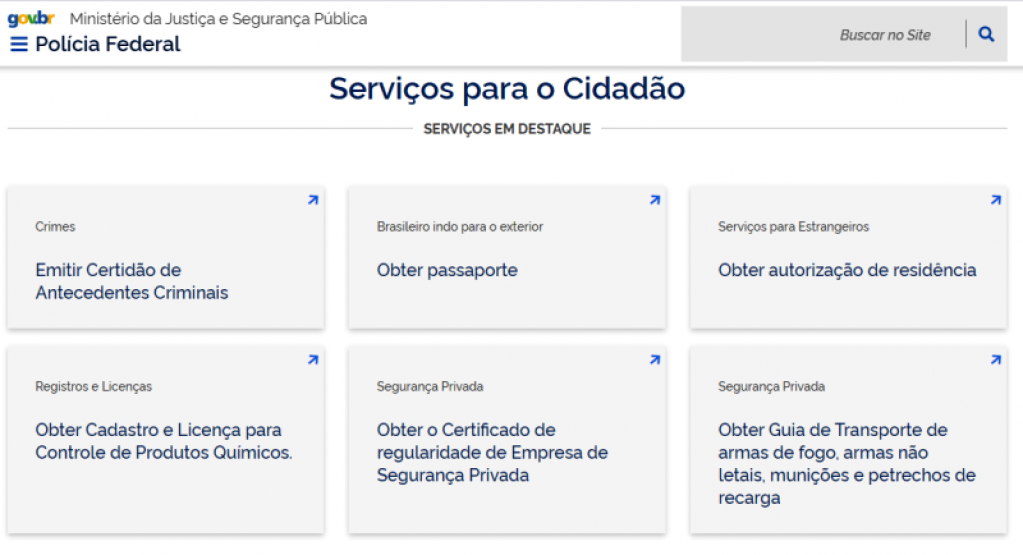Image resolution: width=1023 pixels, height=555 pixels.
Task: Click the magnifier search icon
Action: tap(986, 34)
